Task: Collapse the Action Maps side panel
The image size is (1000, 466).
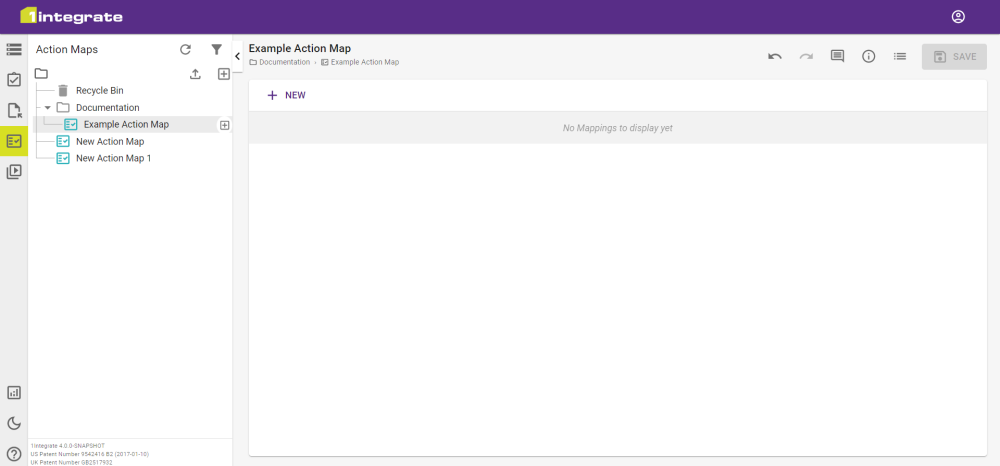Action: [x=237, y=57]
